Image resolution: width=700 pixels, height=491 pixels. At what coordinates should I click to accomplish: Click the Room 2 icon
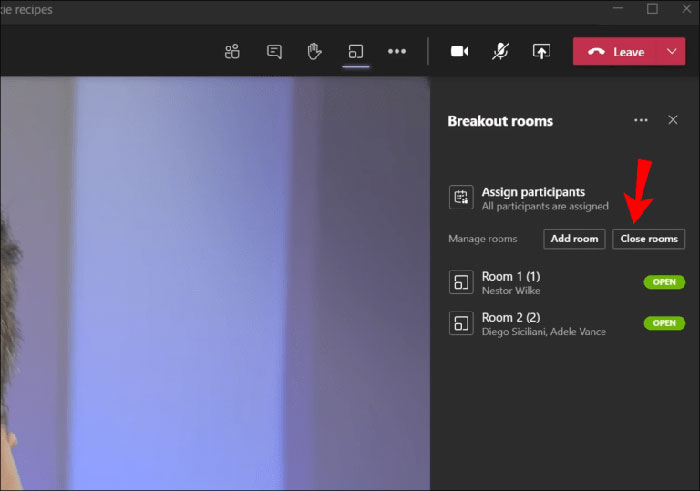461,324
